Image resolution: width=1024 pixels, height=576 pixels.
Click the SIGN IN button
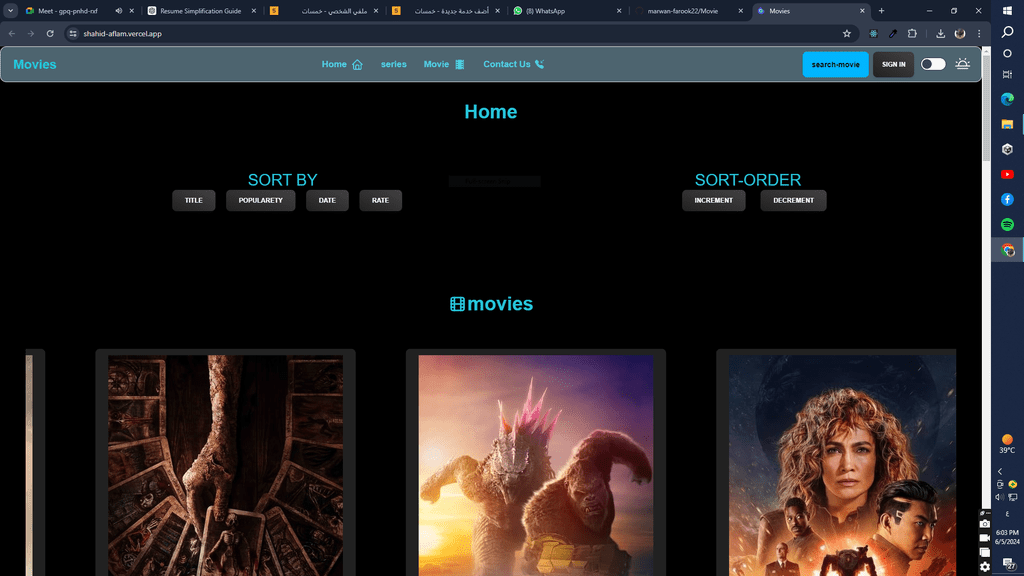pyautogui.click(x=893, y=65)
